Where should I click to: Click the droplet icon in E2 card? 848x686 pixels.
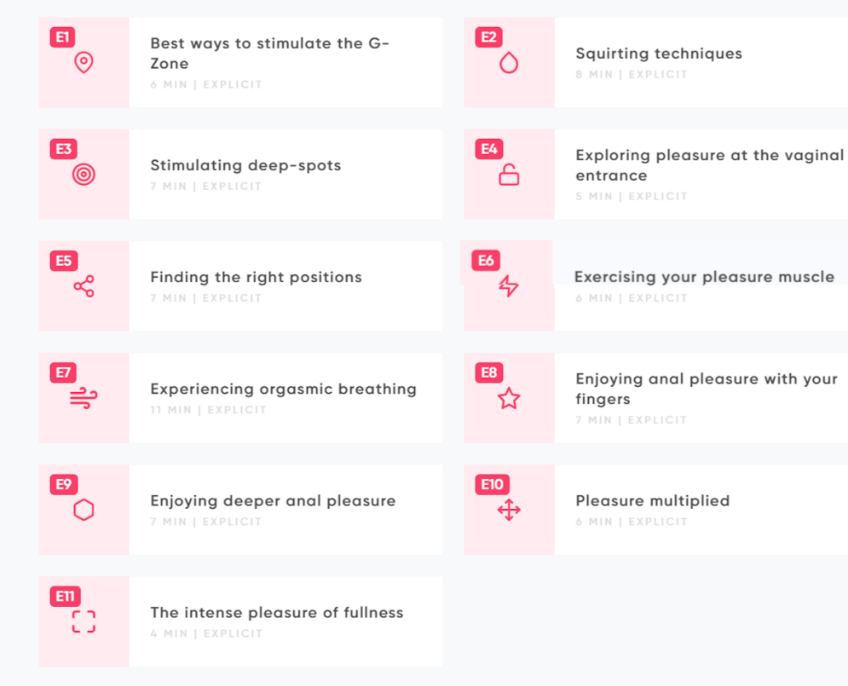click(x=509, y=63)
